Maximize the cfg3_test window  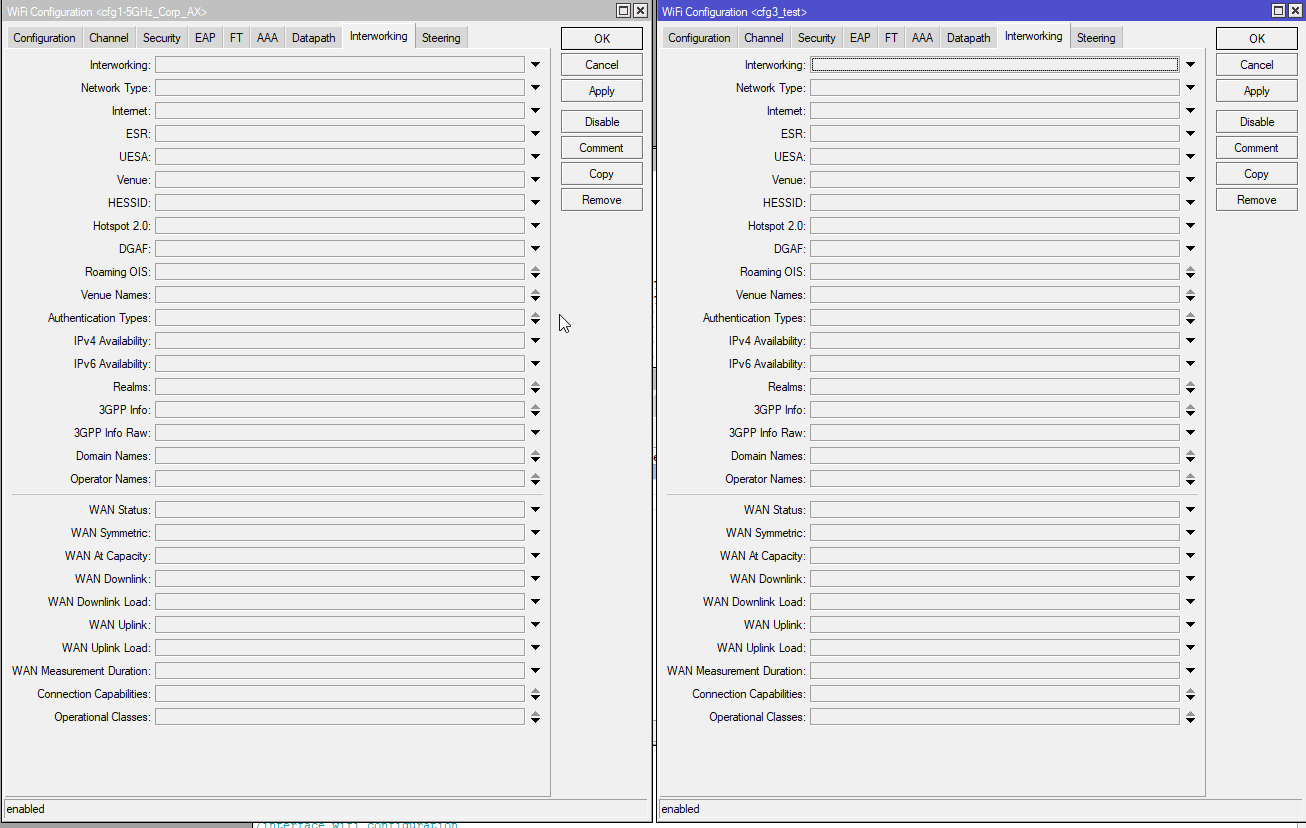[x=1279, y=10]
